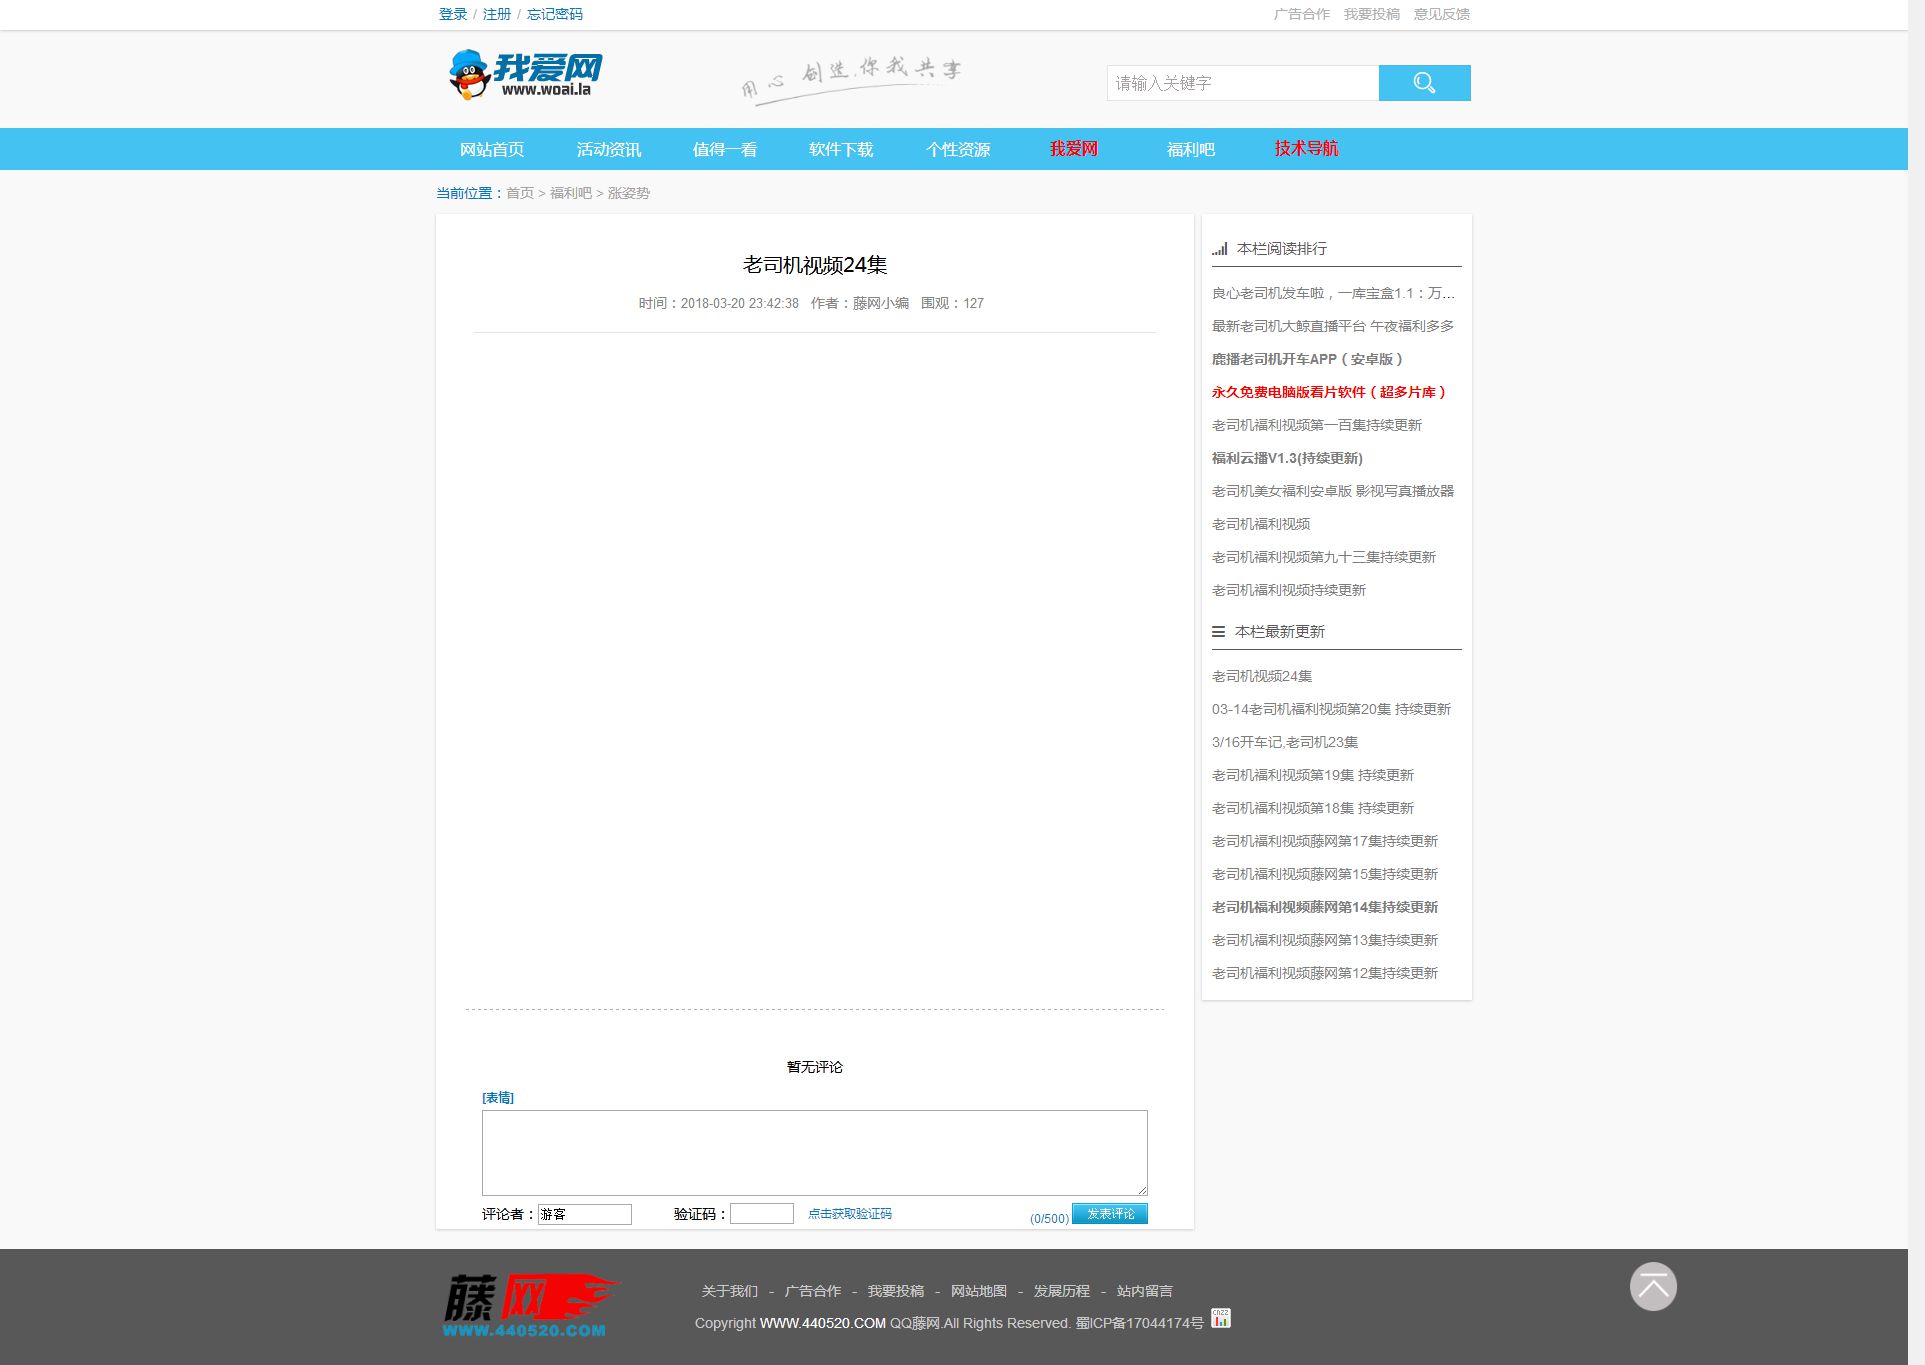Click the list icon beside 本栏最新更新
The width and height of the screenshot is (1925, 1365).
(x=1218, y=631)
